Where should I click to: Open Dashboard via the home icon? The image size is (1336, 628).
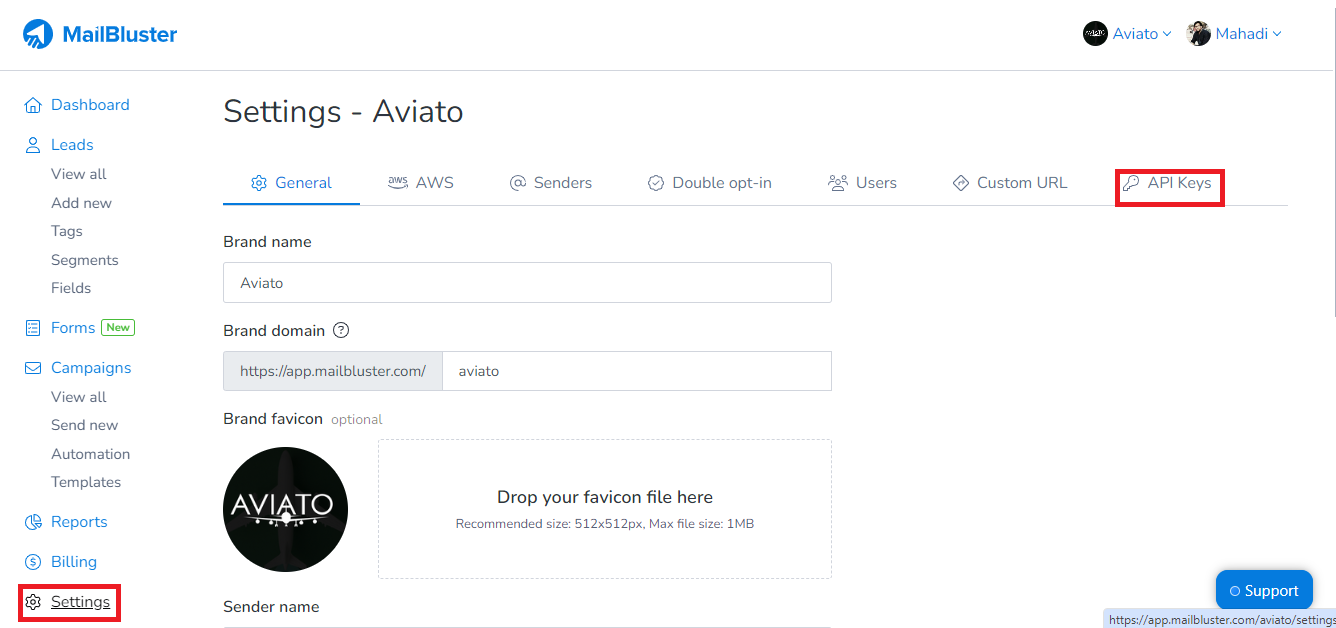coord(33,105)
